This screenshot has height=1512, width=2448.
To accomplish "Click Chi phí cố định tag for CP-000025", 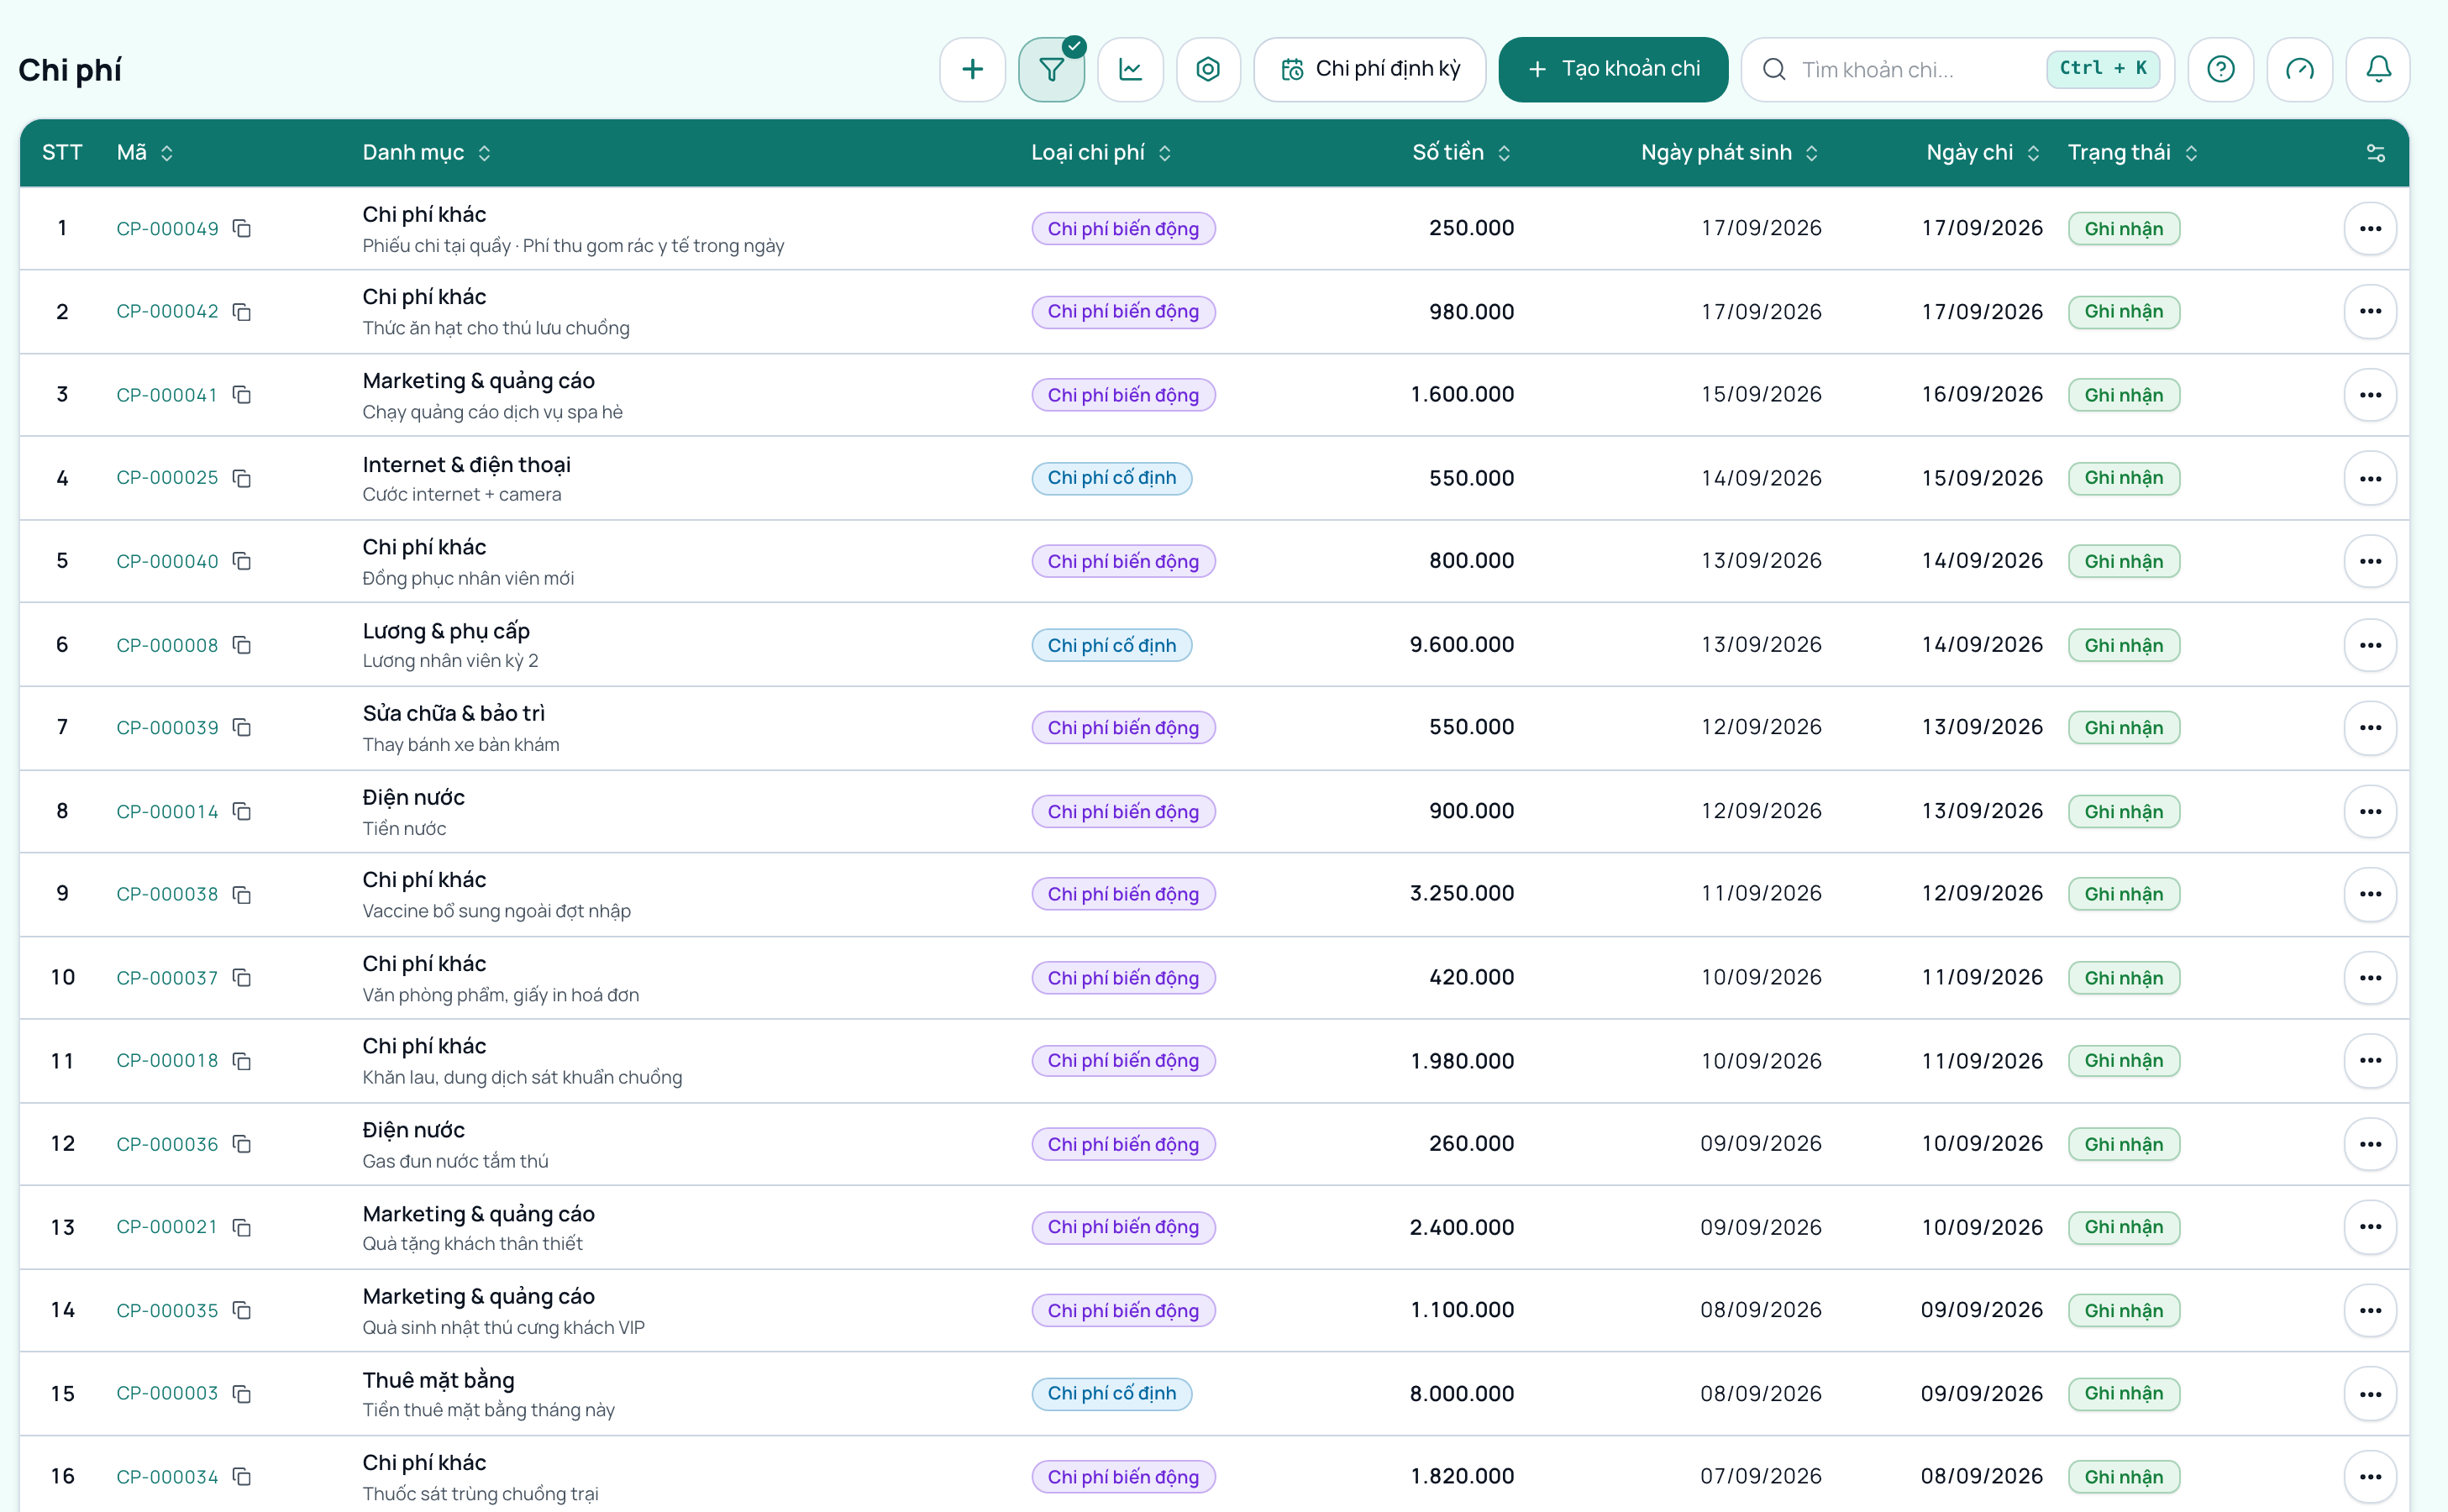I will click(x=1111, y=478).
